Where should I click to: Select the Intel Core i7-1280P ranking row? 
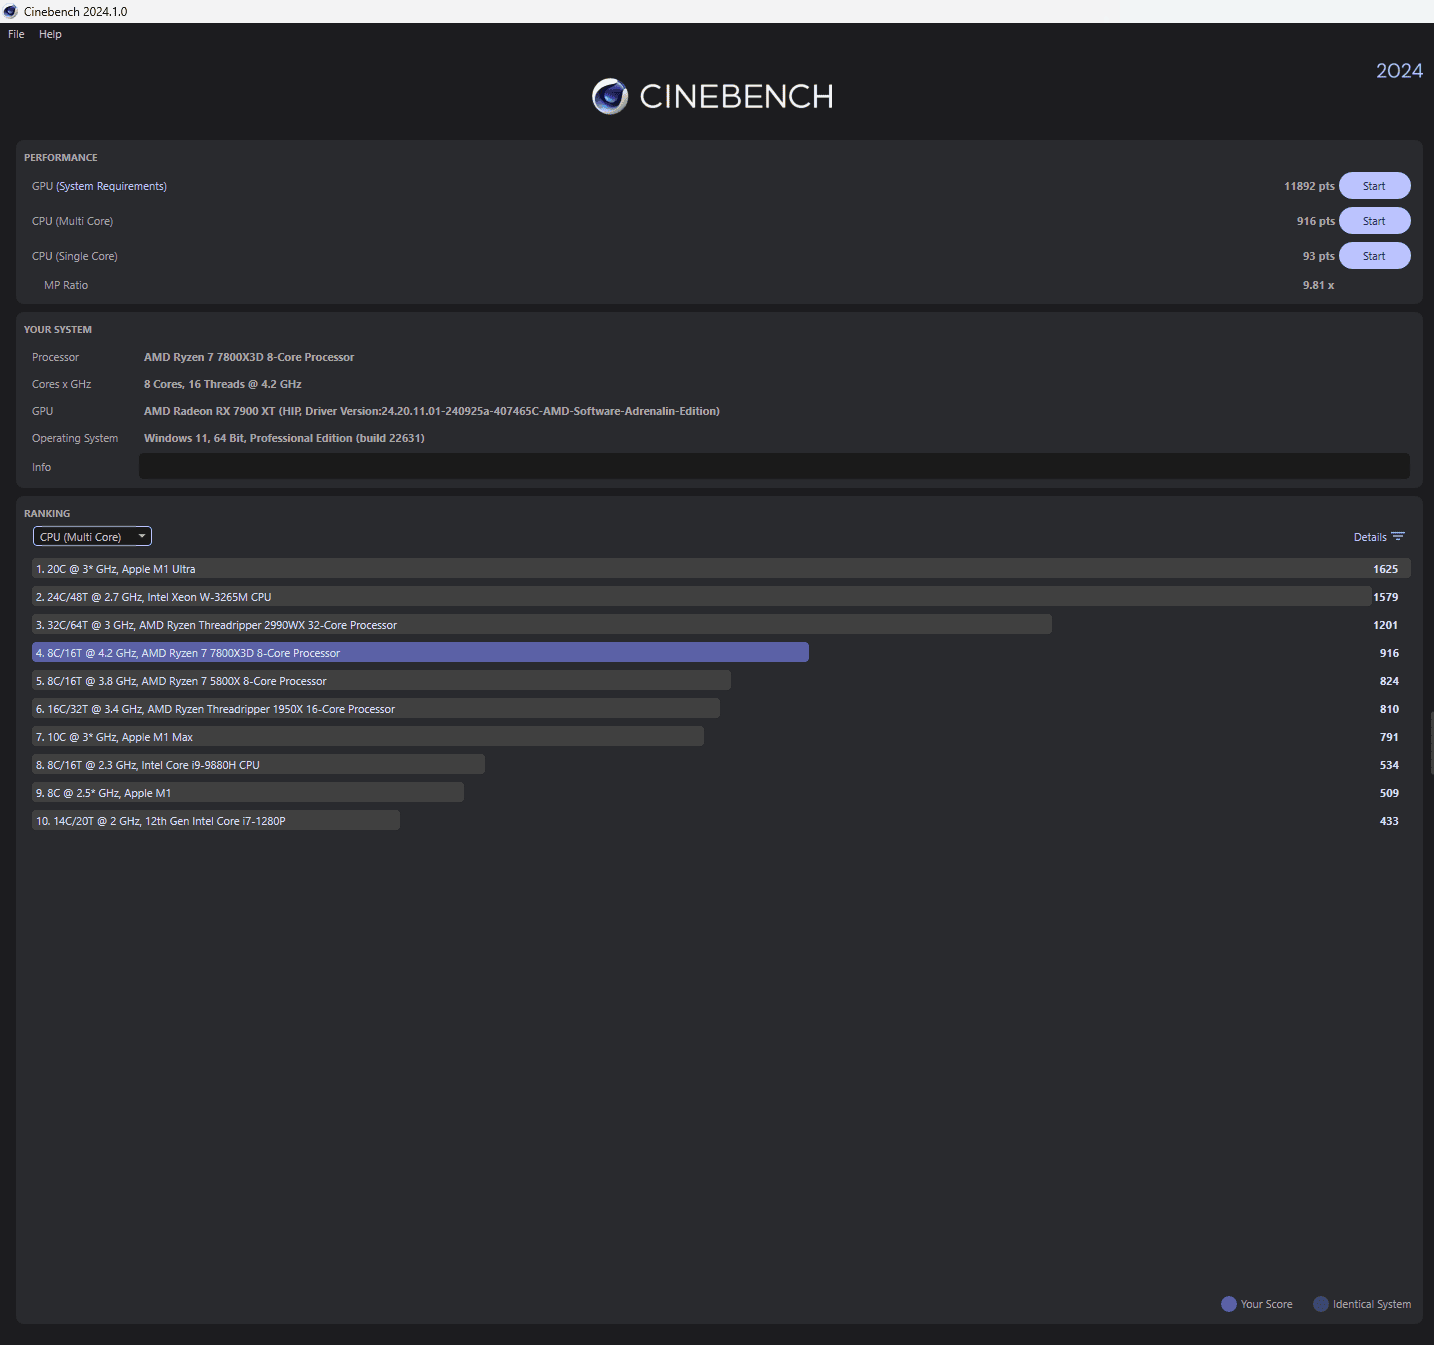(721, 820)
